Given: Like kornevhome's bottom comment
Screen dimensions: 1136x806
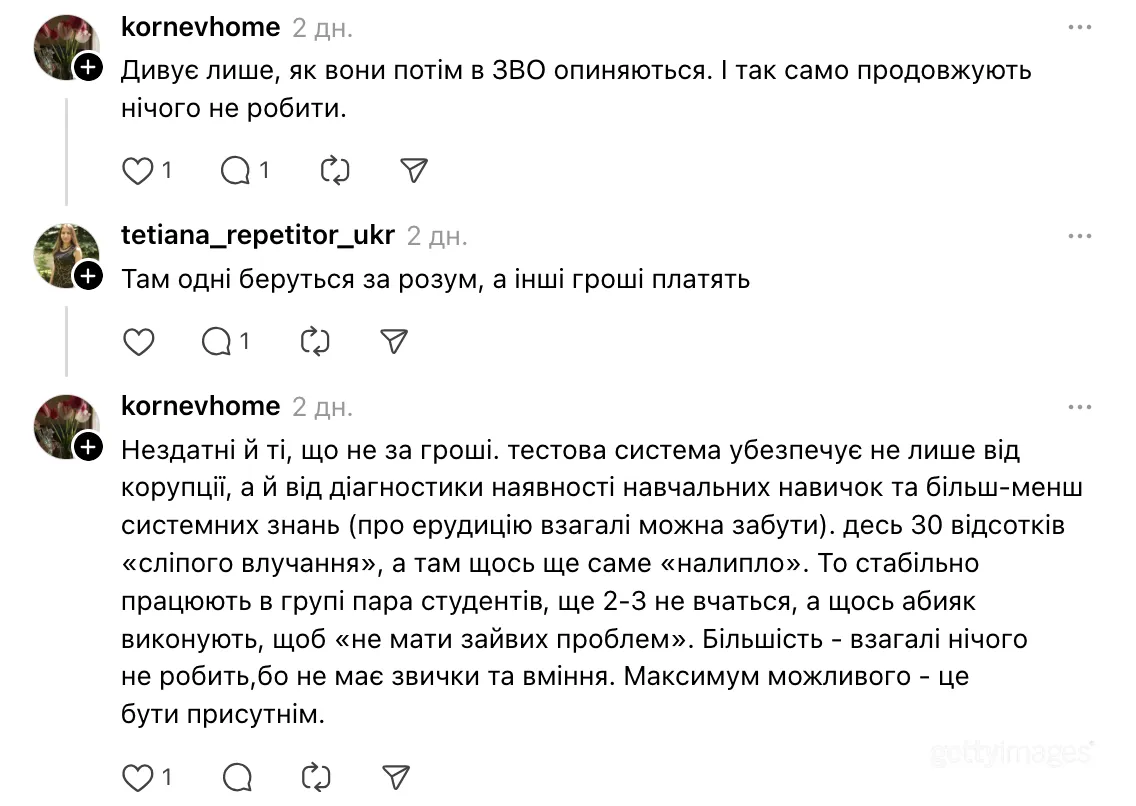Looking at the screenshot, I should pos(137,775).
